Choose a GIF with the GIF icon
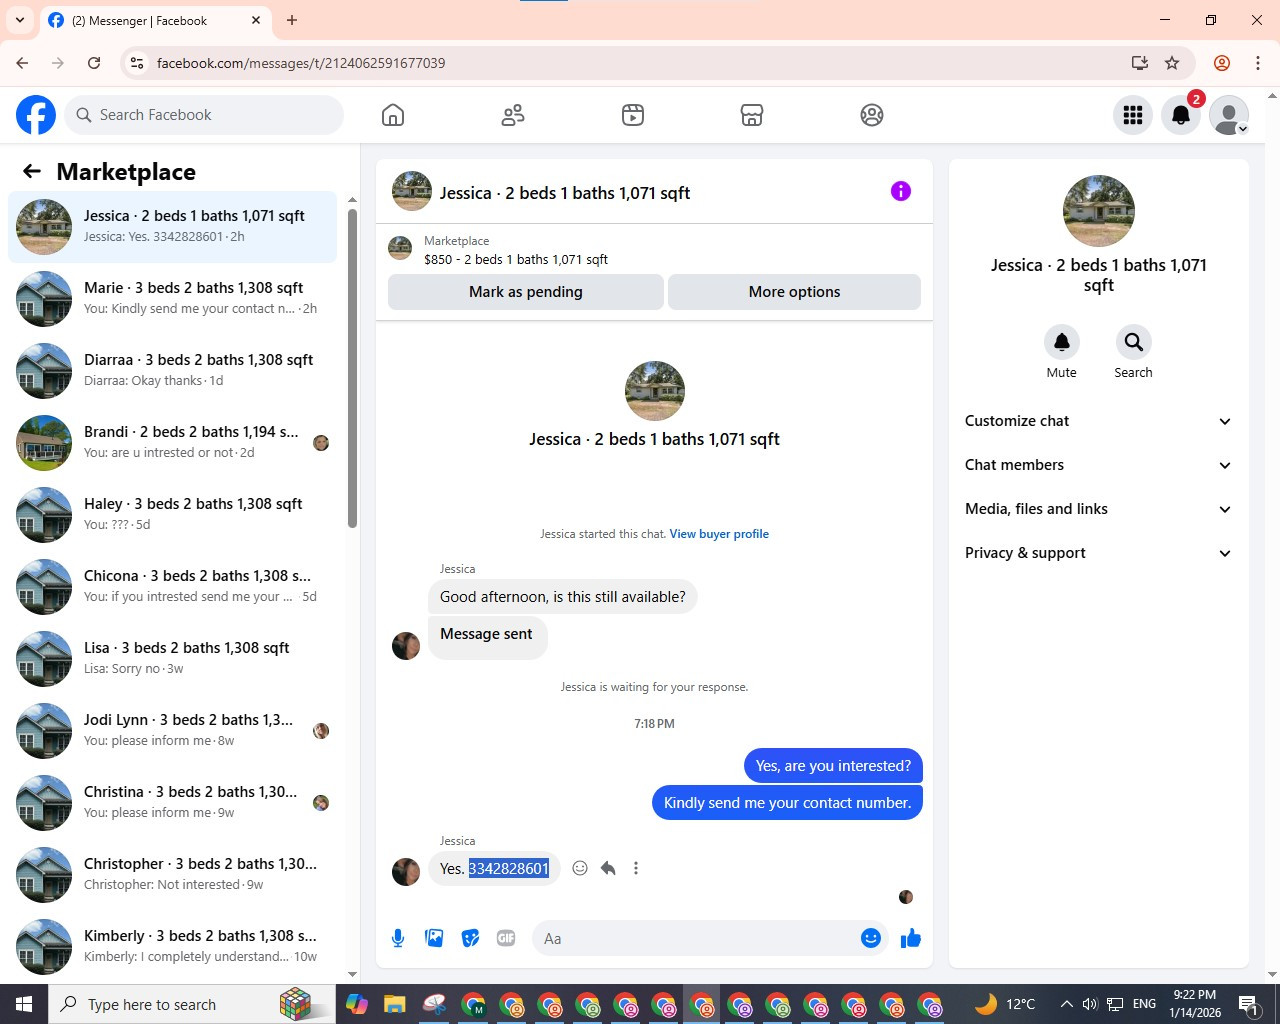The image size is (1280, 1024). (506, 938)
